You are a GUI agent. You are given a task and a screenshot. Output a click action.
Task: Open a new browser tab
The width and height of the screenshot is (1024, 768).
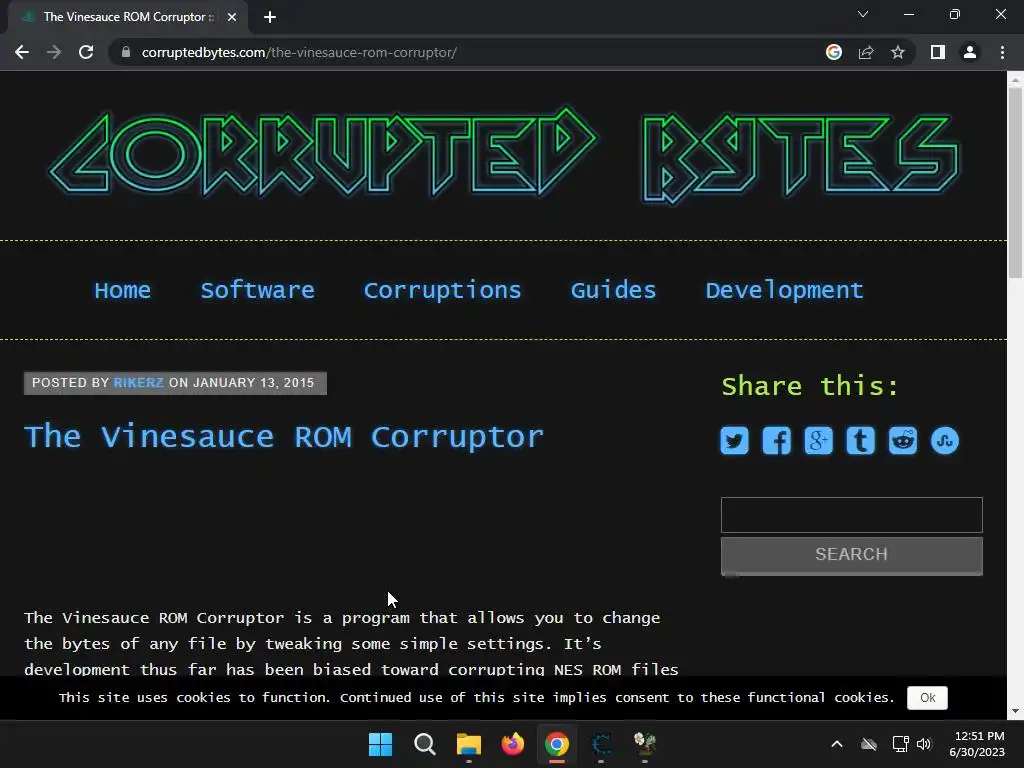click(270, 17)
